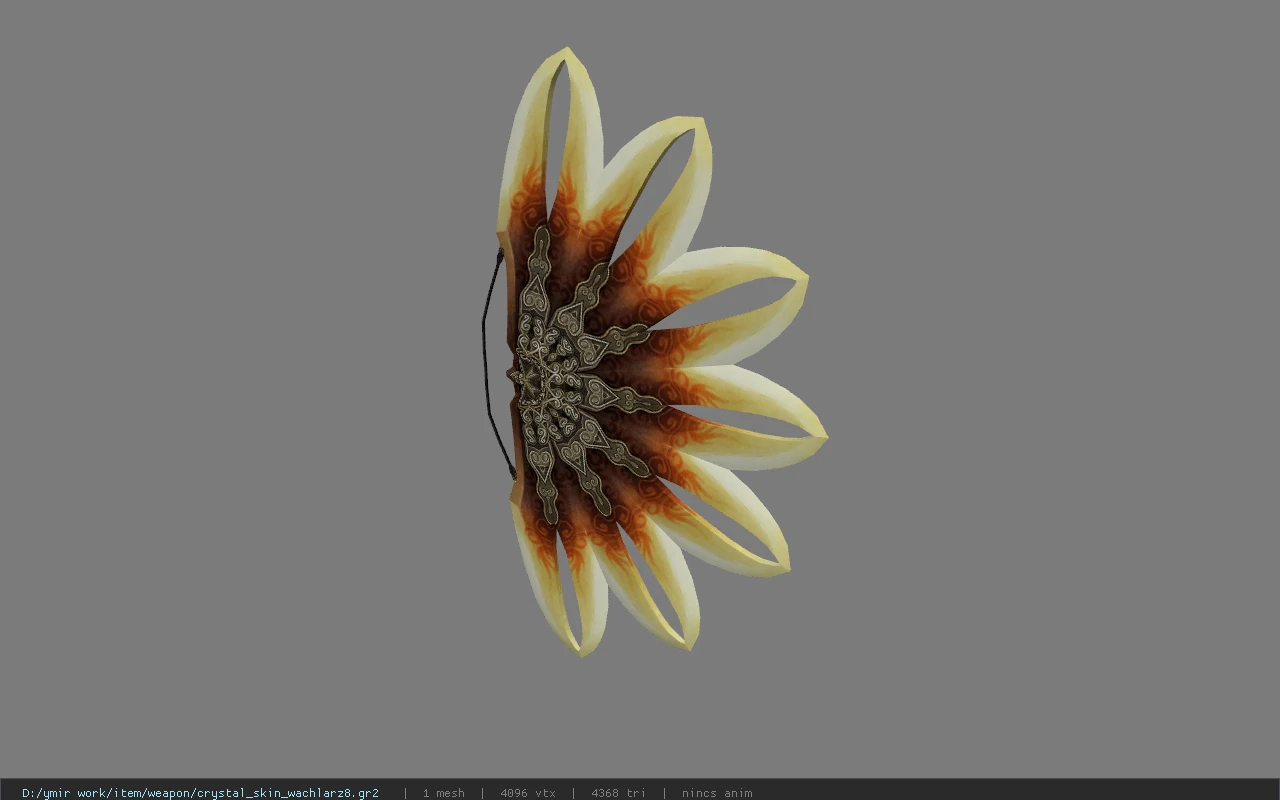Click the 'nincs anim' status entry
The image size is (1280, 800).
717,793
